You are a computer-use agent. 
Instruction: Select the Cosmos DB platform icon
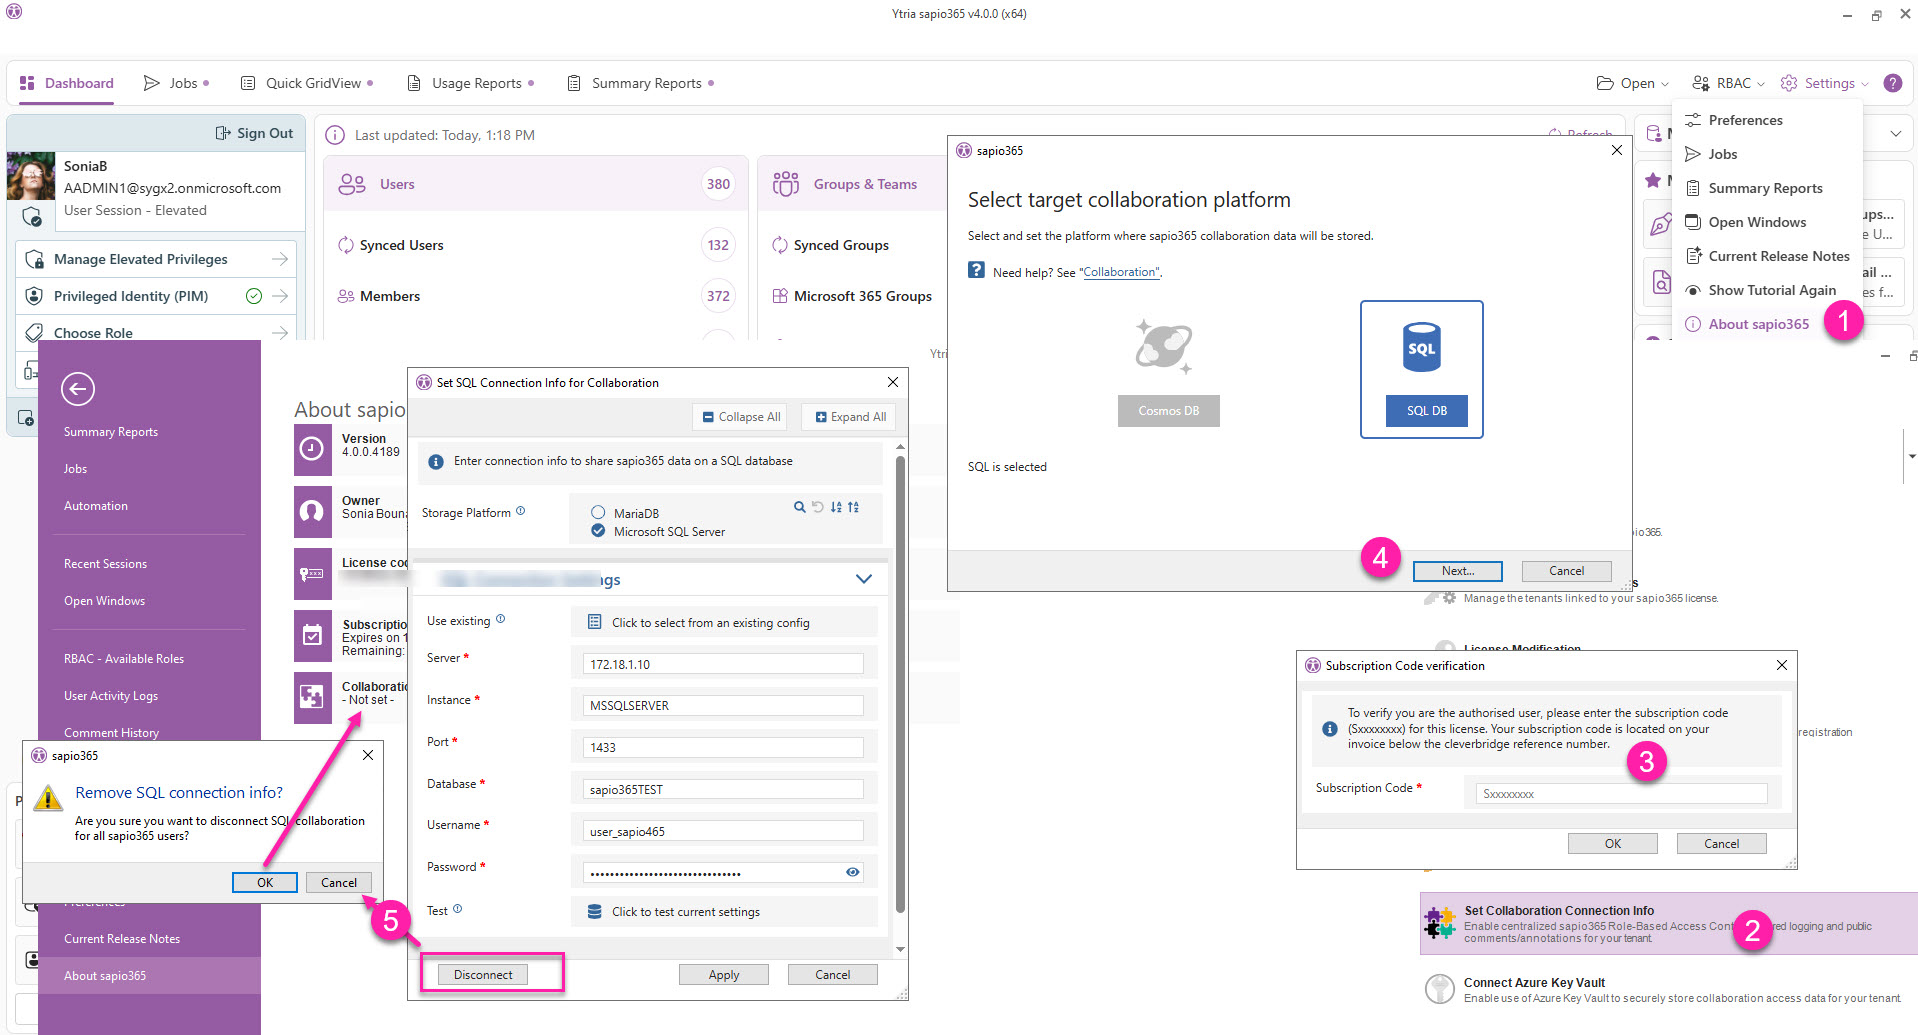[x=1164, y=347]
